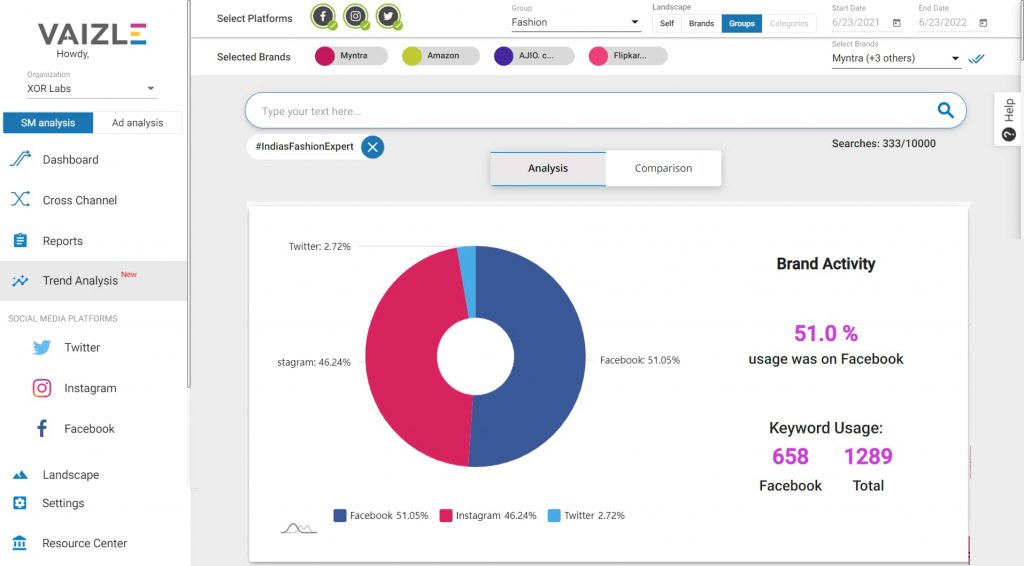Viewport: 1024px width, 566px height.
Task: Open Trend Analysis from sidebar
Action: coord(80,281)
